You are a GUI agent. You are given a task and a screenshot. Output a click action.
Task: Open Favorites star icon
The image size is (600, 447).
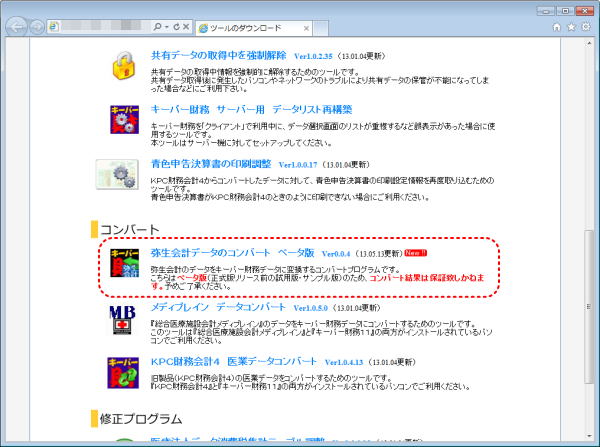click(x=571, y=27)
